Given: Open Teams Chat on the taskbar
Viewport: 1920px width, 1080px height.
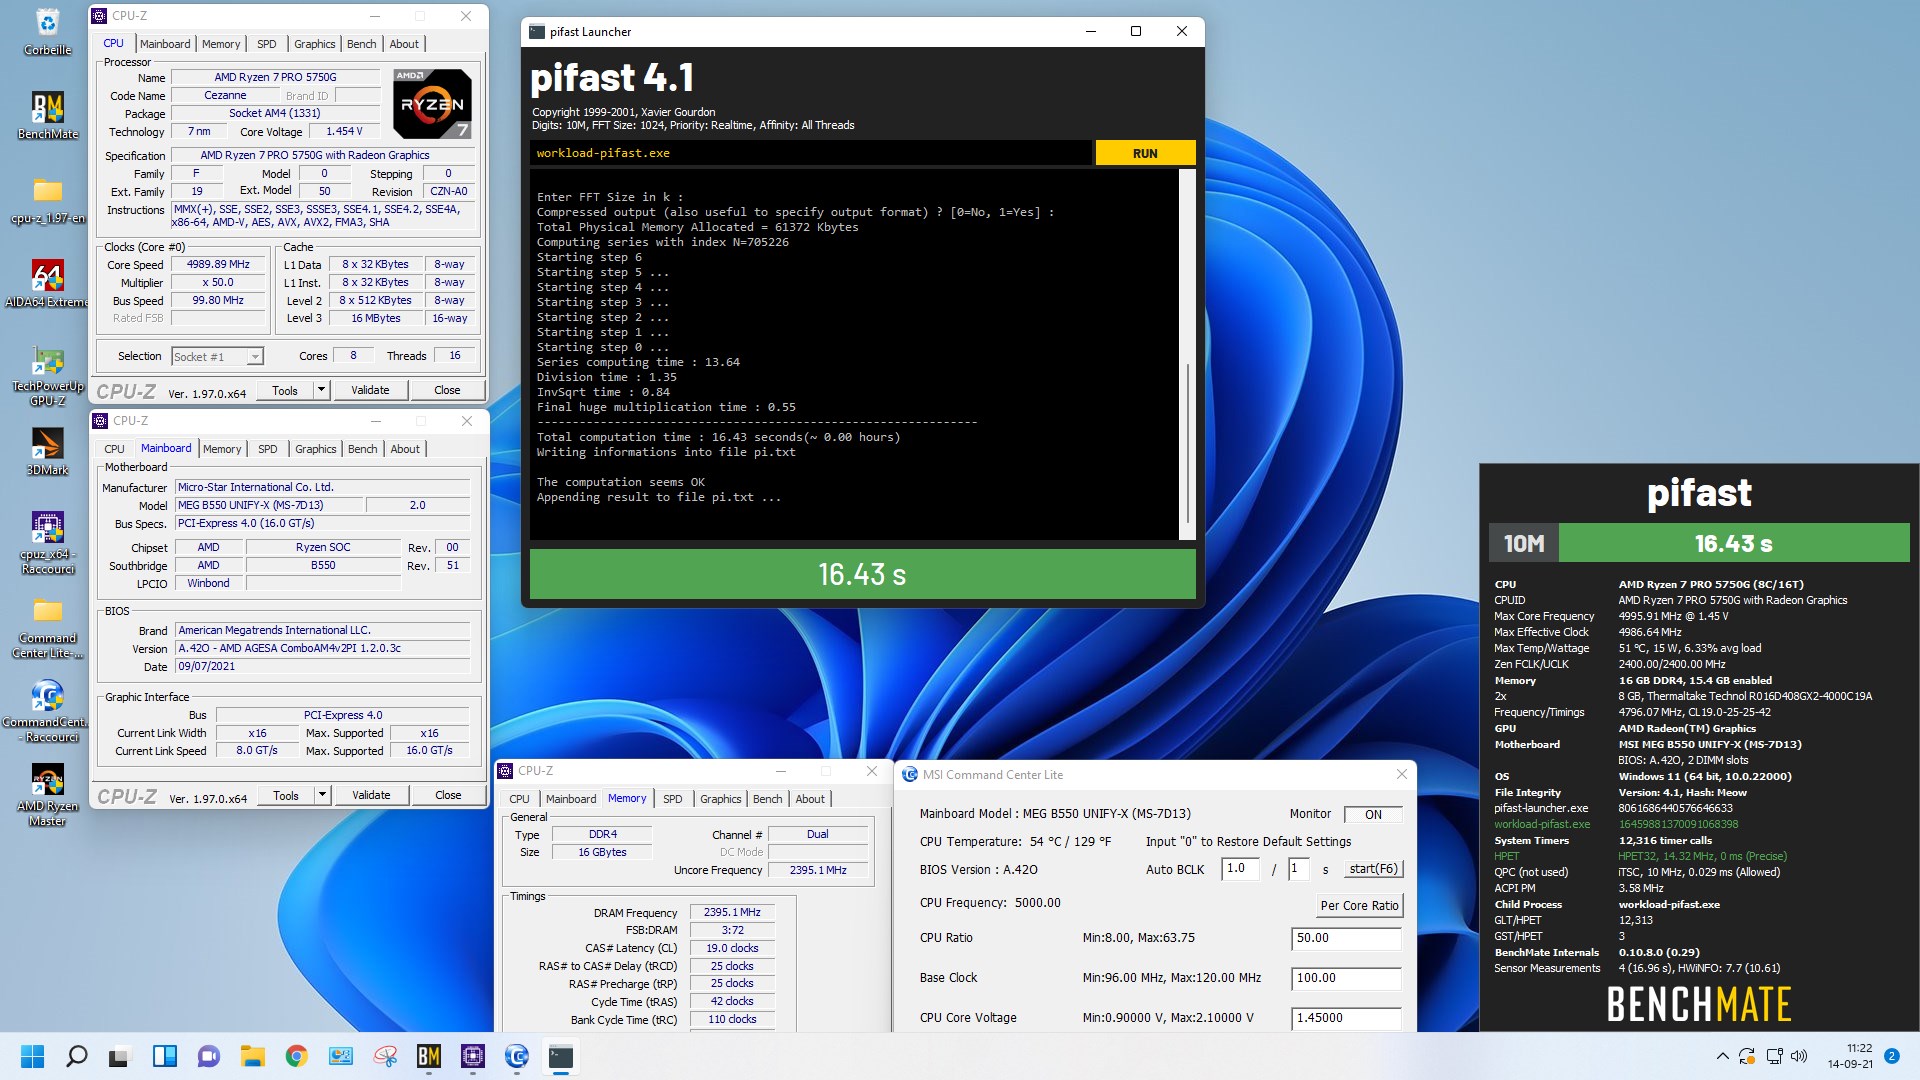Looking at the screenshot, I should pyautogui.click(x=208, y=1056).
